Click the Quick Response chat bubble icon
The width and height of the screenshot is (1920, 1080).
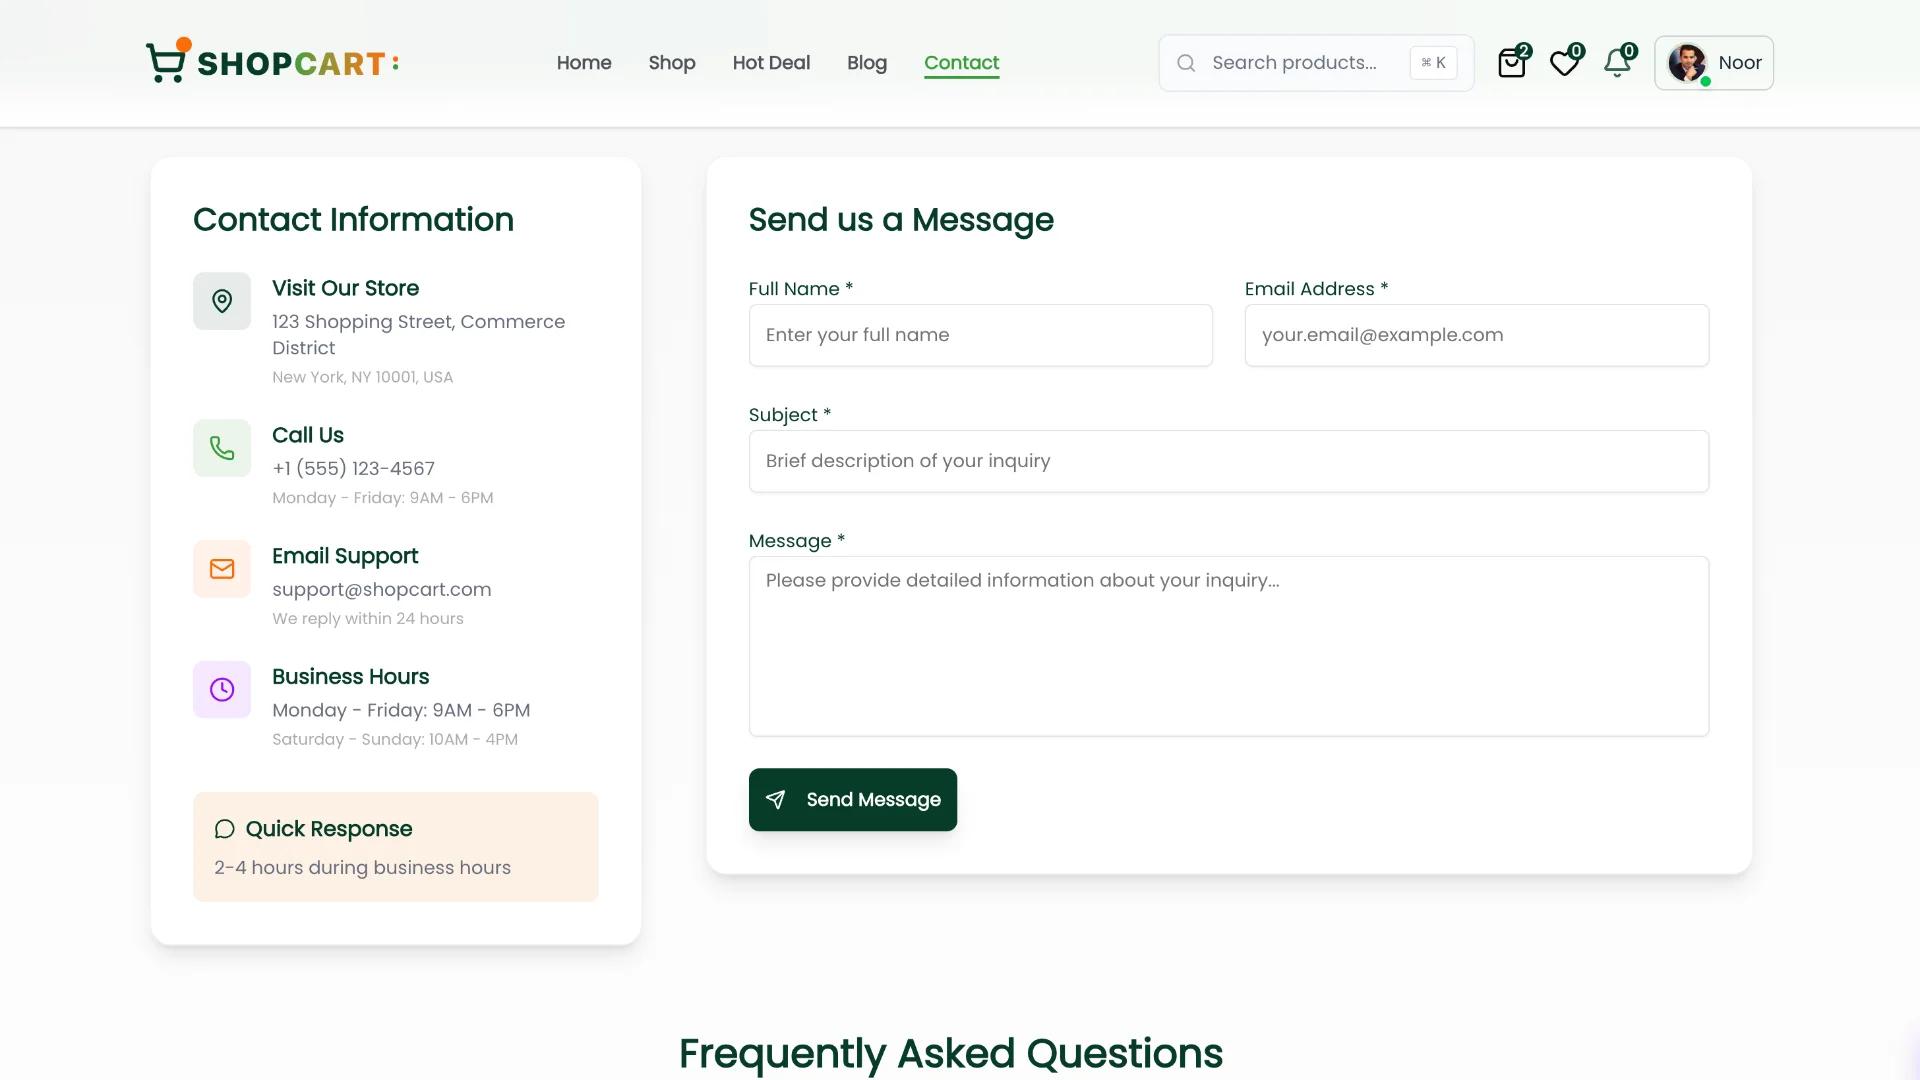225,829
